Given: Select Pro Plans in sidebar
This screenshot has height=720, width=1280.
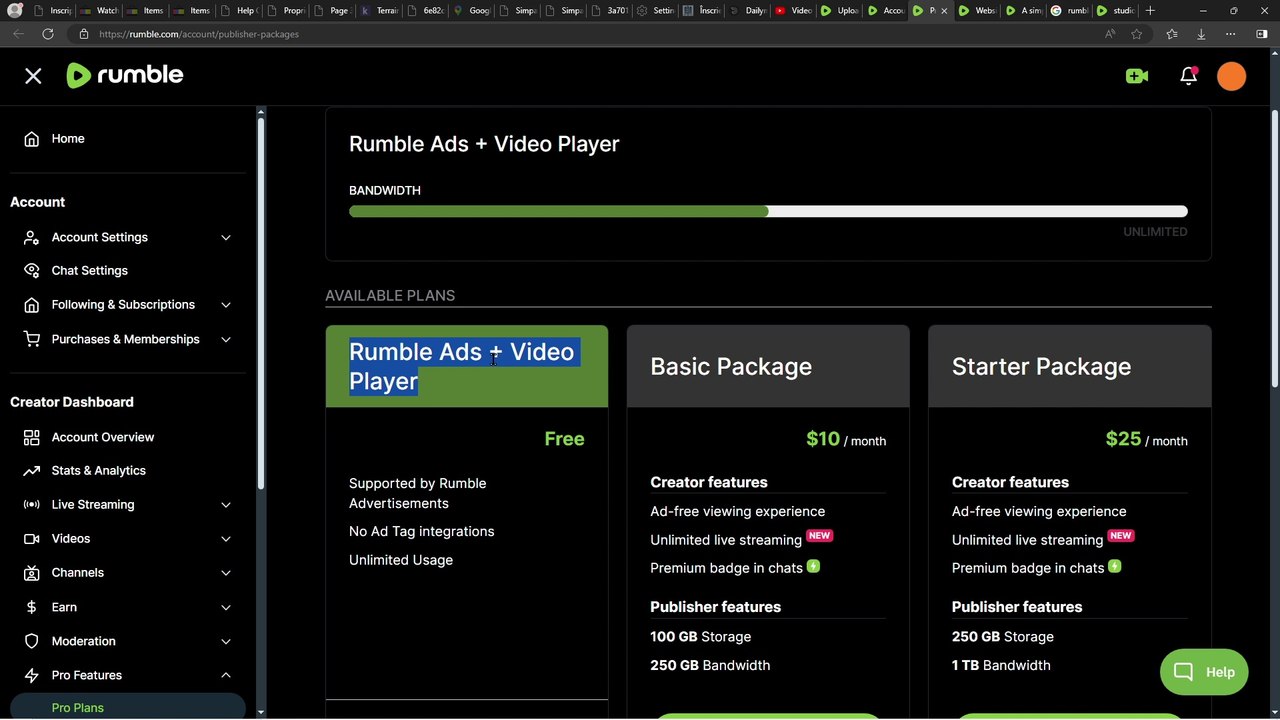Looking at the screenshot, I should [x=78, y=707].
